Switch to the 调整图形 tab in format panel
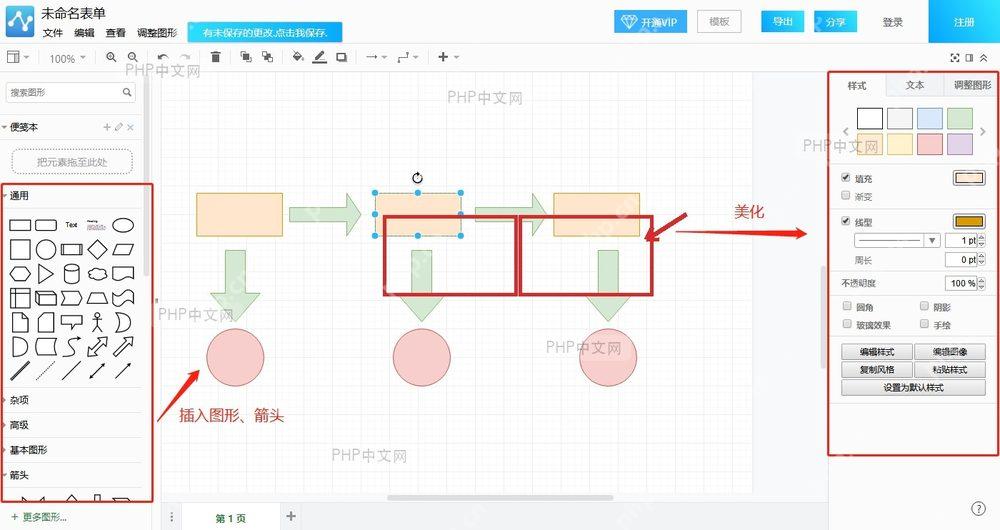Screen dimensions: 1000x530 point(971,85)
